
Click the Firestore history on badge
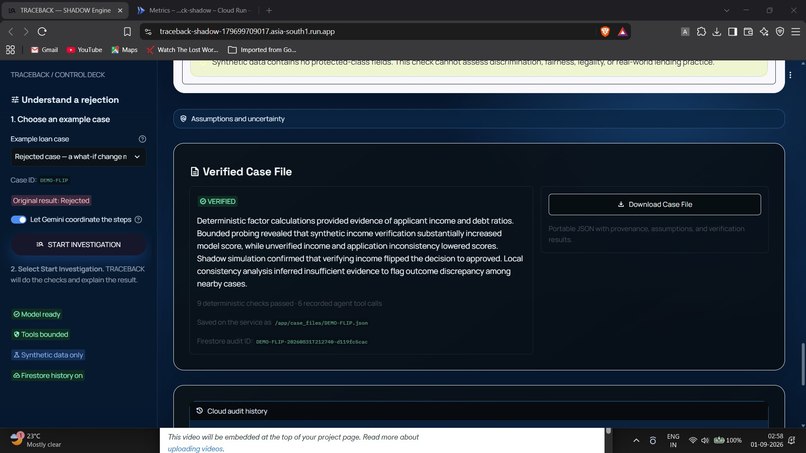48,375
